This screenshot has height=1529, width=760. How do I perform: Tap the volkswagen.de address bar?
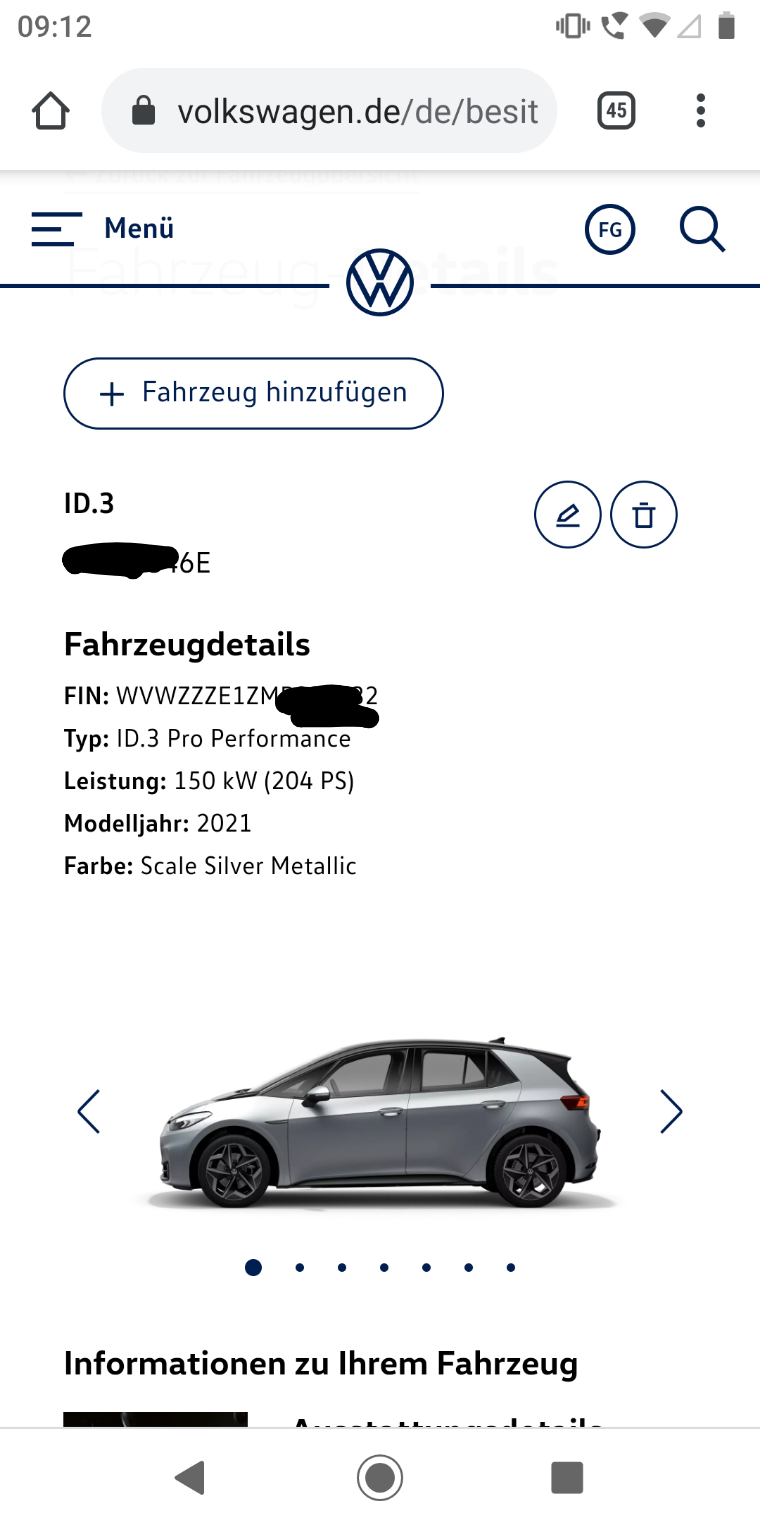click(329, 111)
